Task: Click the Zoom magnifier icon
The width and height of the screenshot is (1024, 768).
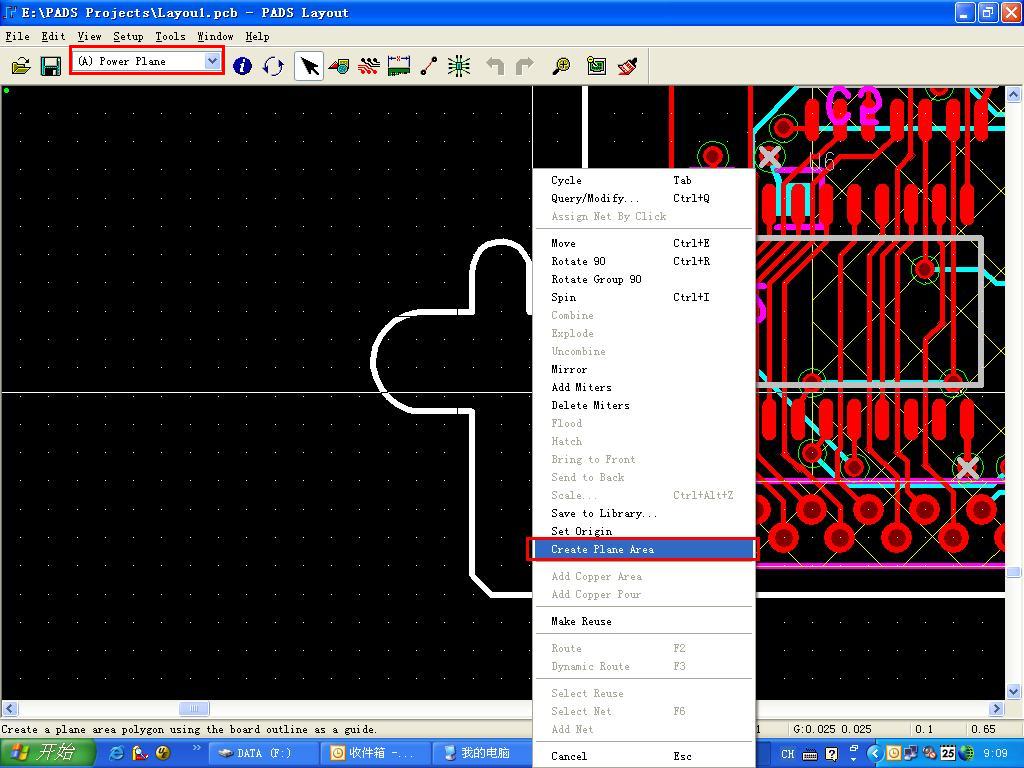Action: click(x=562, y=66)
